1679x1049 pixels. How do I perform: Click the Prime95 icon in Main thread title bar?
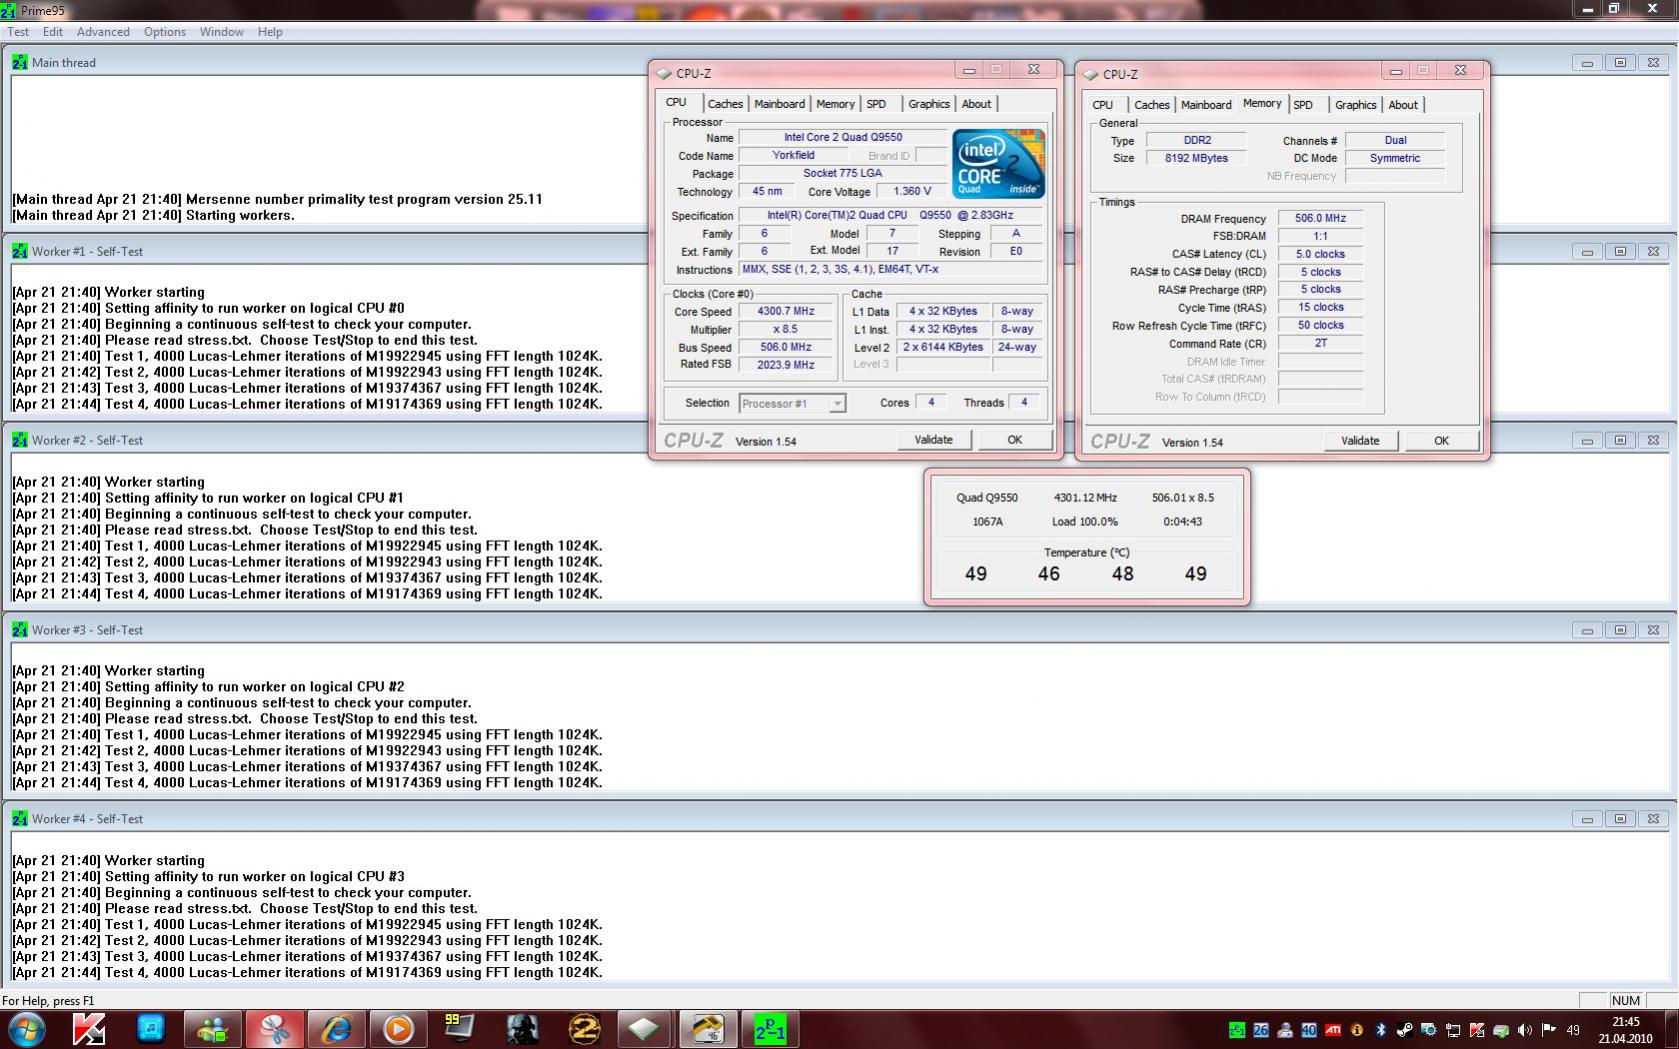click(20, 62)
